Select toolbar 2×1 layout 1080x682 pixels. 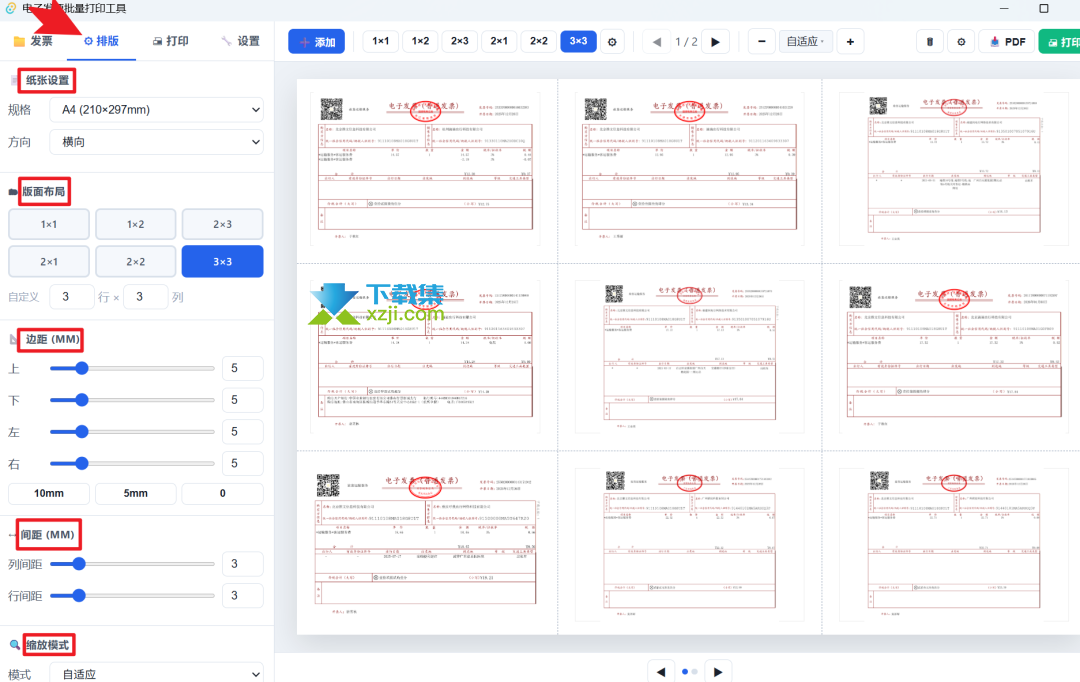pos(499,41)
